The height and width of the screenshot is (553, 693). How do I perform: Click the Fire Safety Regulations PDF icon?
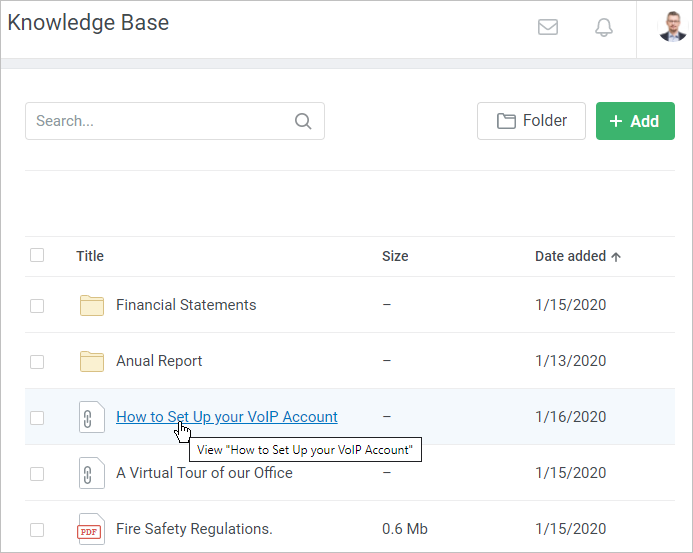coord(92,529)
